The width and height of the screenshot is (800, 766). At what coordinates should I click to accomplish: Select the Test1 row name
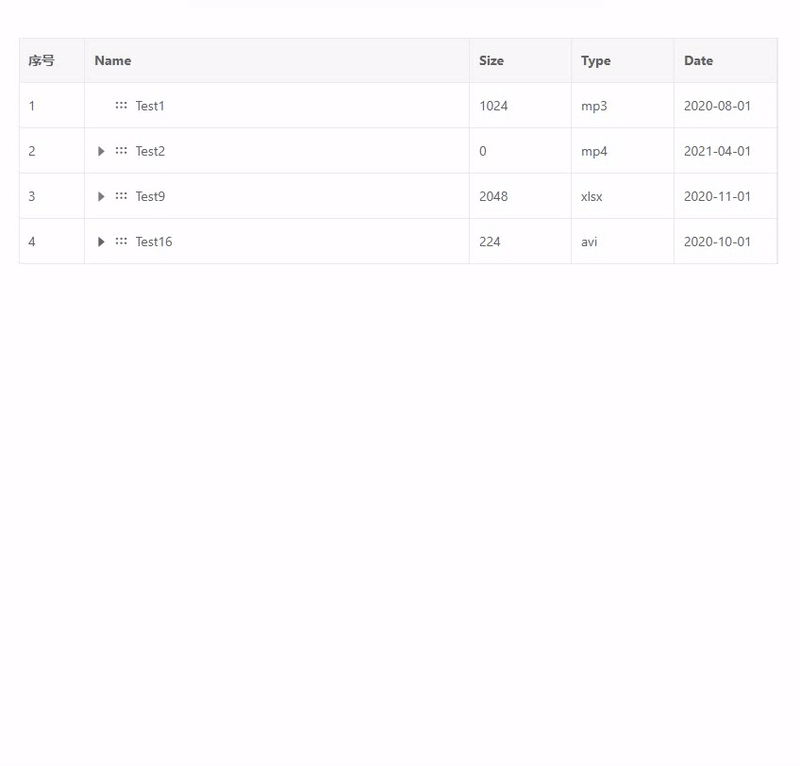(x=150, y=106)
